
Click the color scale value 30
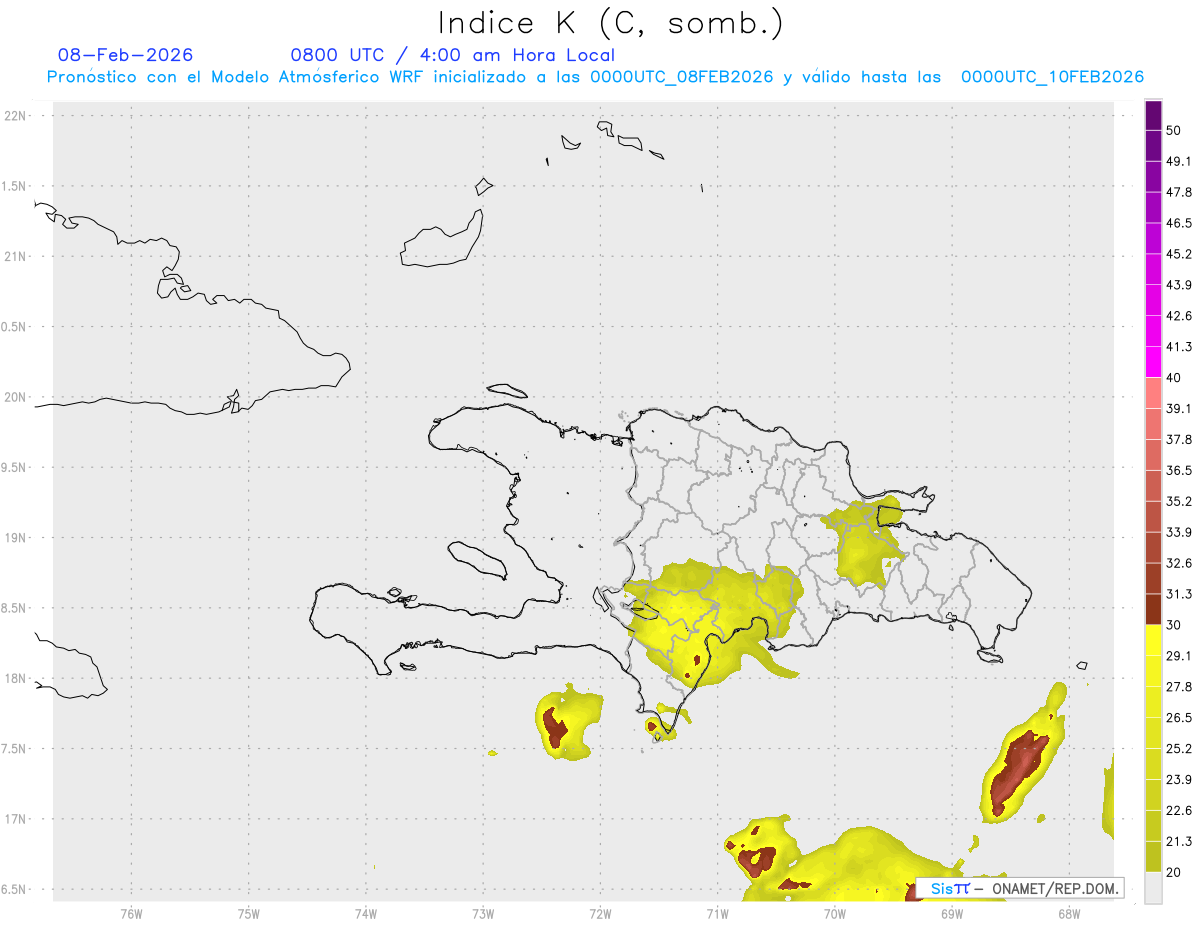(1174, 625)
